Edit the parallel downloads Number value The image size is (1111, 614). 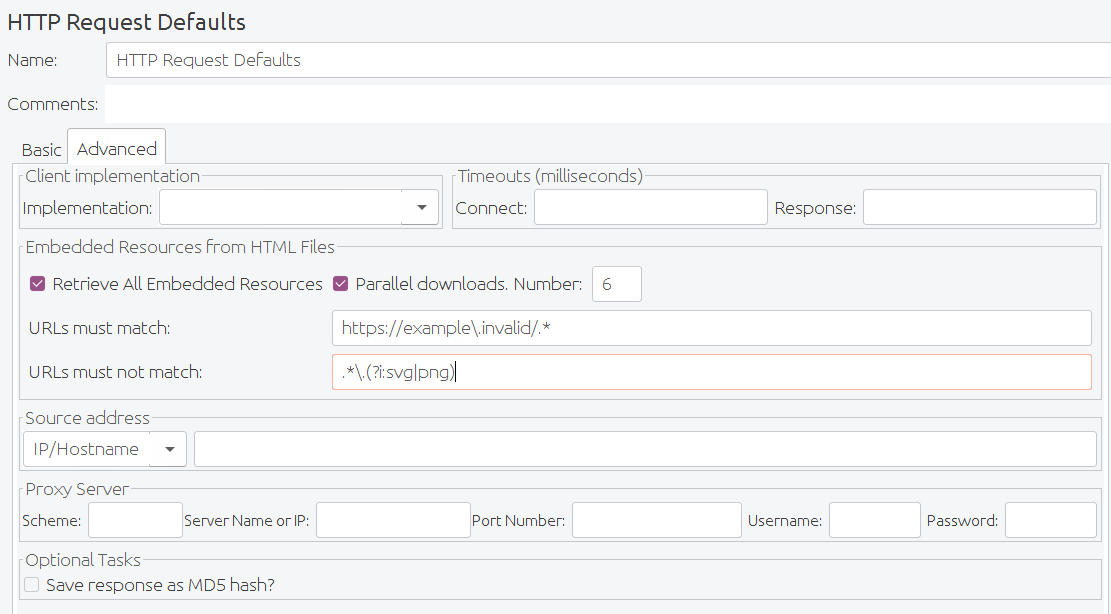click(x=617, y=284)
